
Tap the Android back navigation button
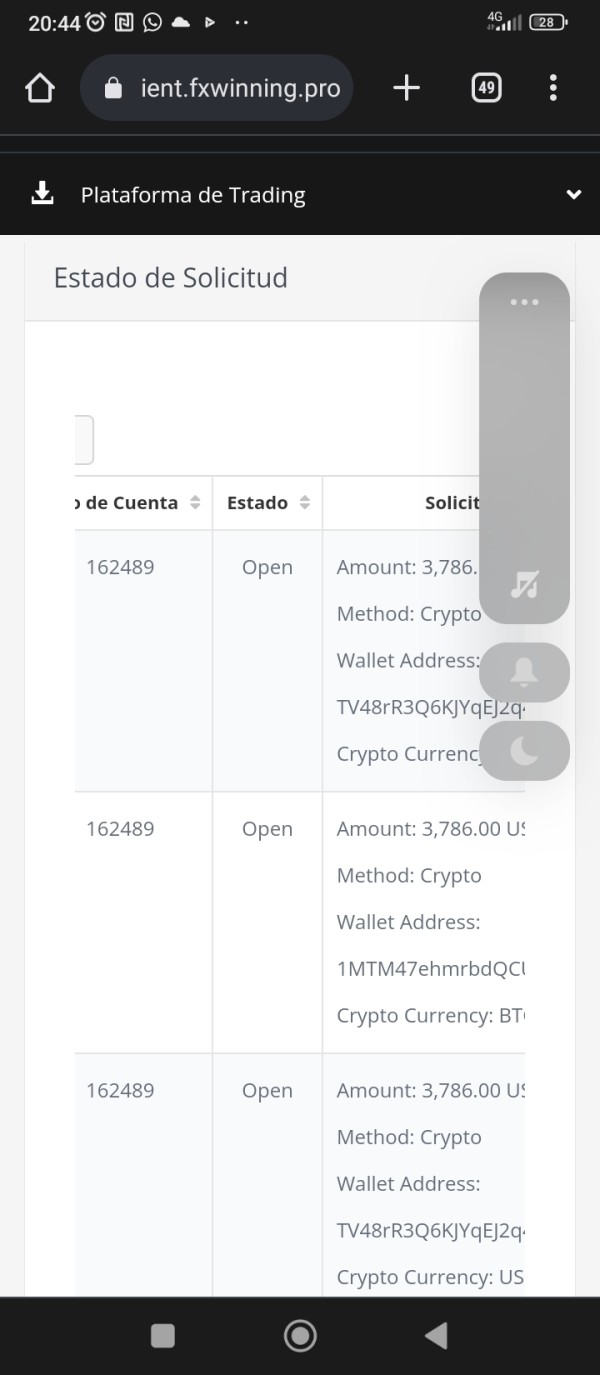[x=435, y=1335]
